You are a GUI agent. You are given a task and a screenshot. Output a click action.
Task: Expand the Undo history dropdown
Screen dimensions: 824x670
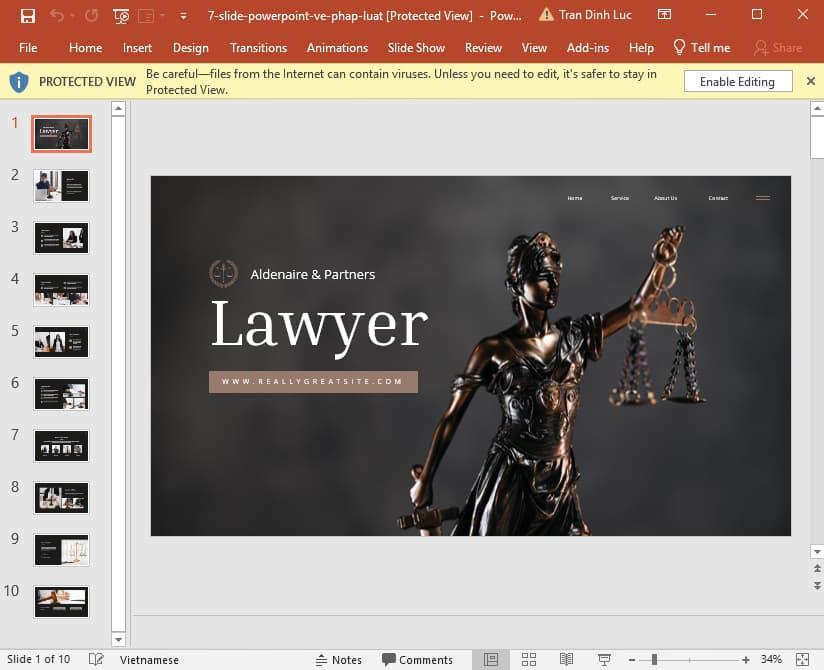click(72, 16)
